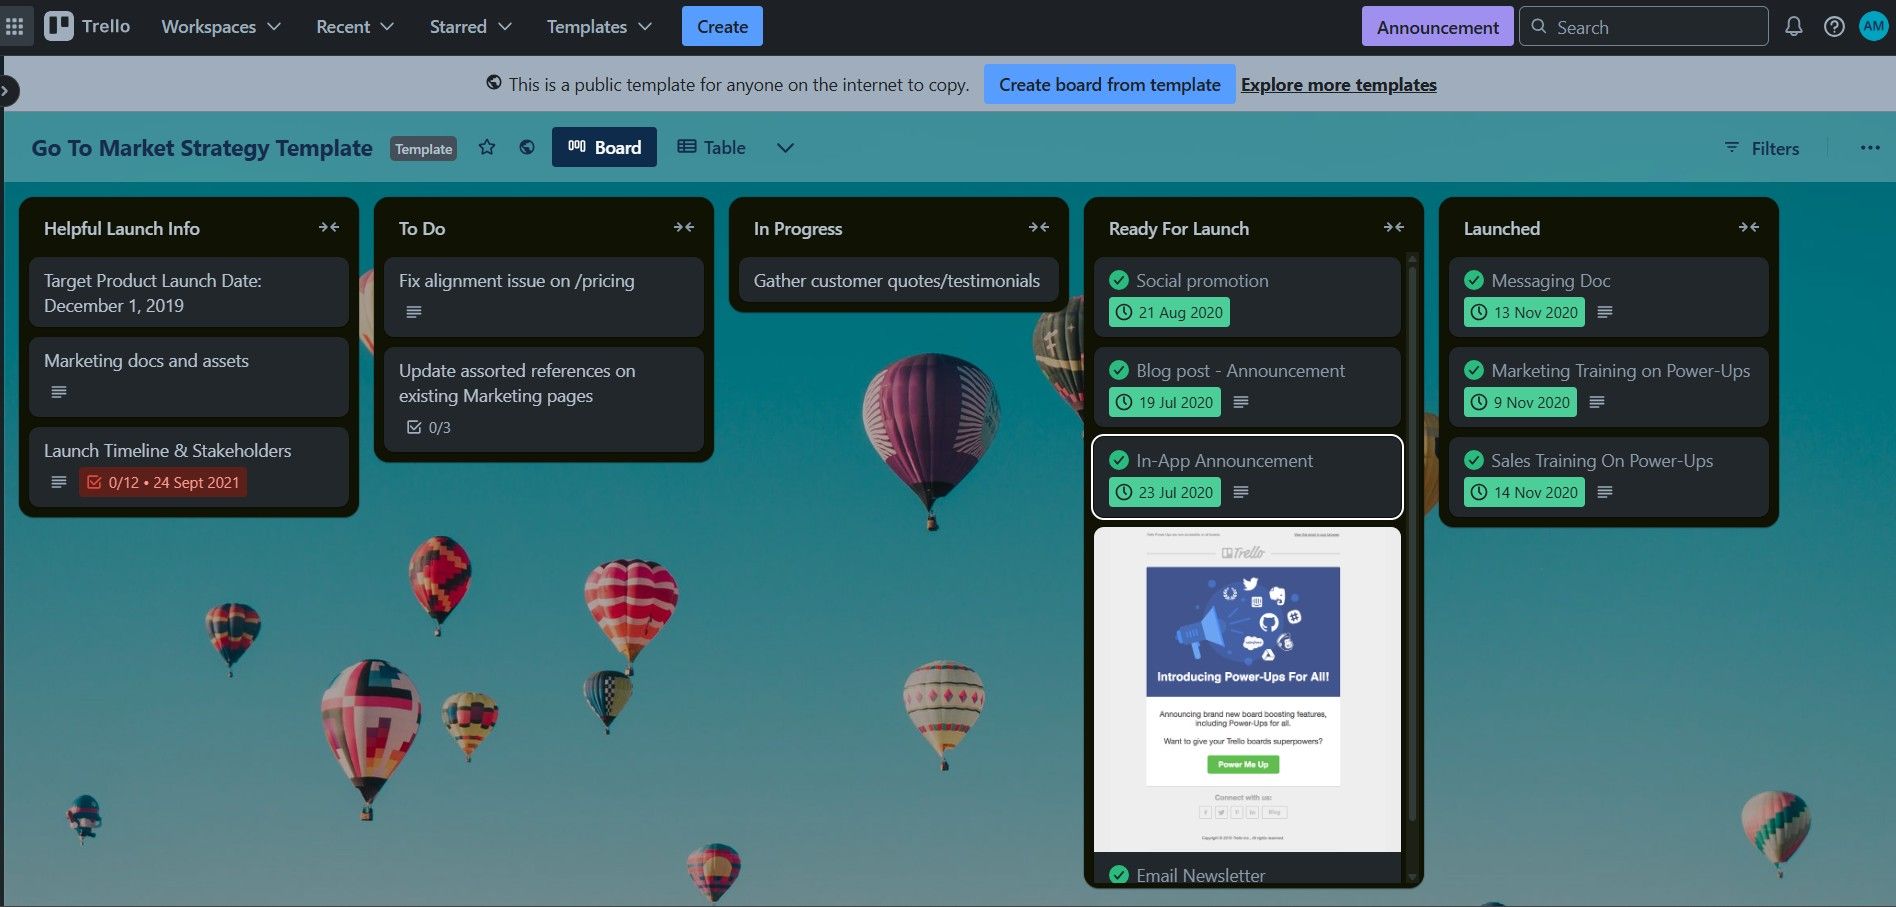Image resolution: width=1896 pixels, height=907 pixels.
Task: Open the AM account avatar menu
Action: 1873,27
